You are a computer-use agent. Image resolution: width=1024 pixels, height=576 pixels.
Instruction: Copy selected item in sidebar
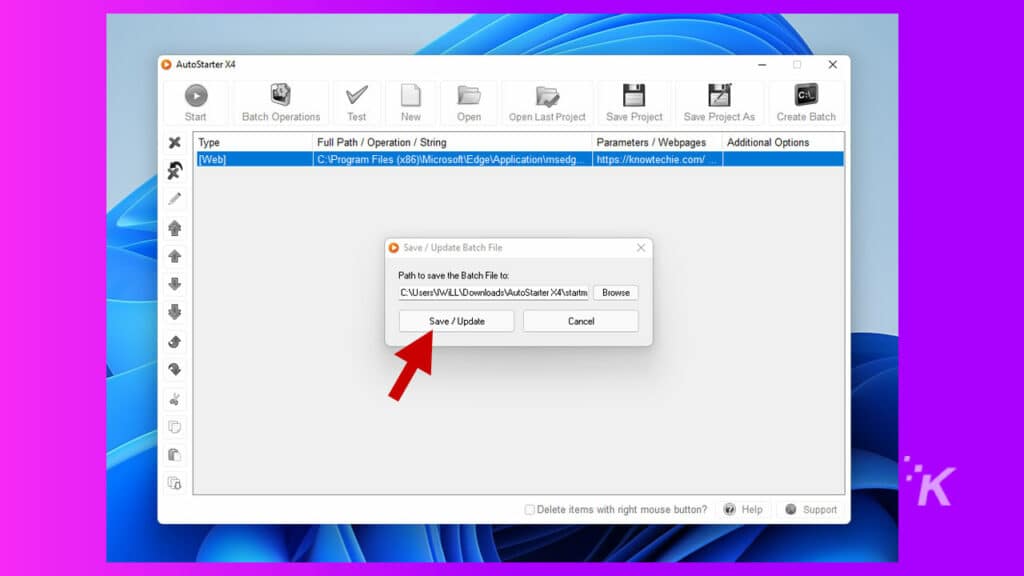point(174,427)
